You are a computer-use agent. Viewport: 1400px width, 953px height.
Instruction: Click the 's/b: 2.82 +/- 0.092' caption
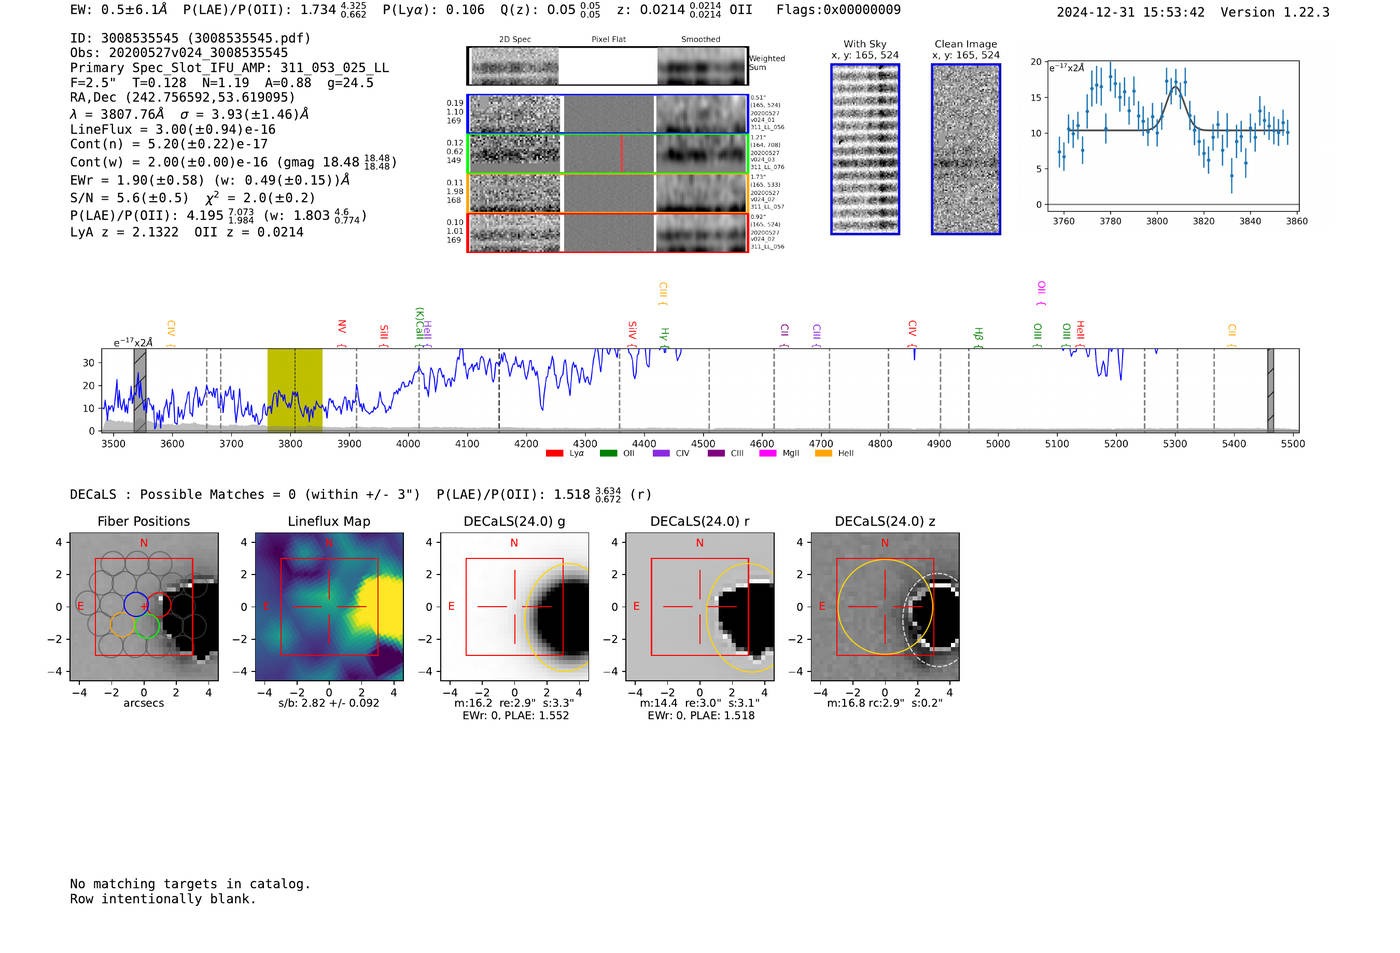pos(329,703)
